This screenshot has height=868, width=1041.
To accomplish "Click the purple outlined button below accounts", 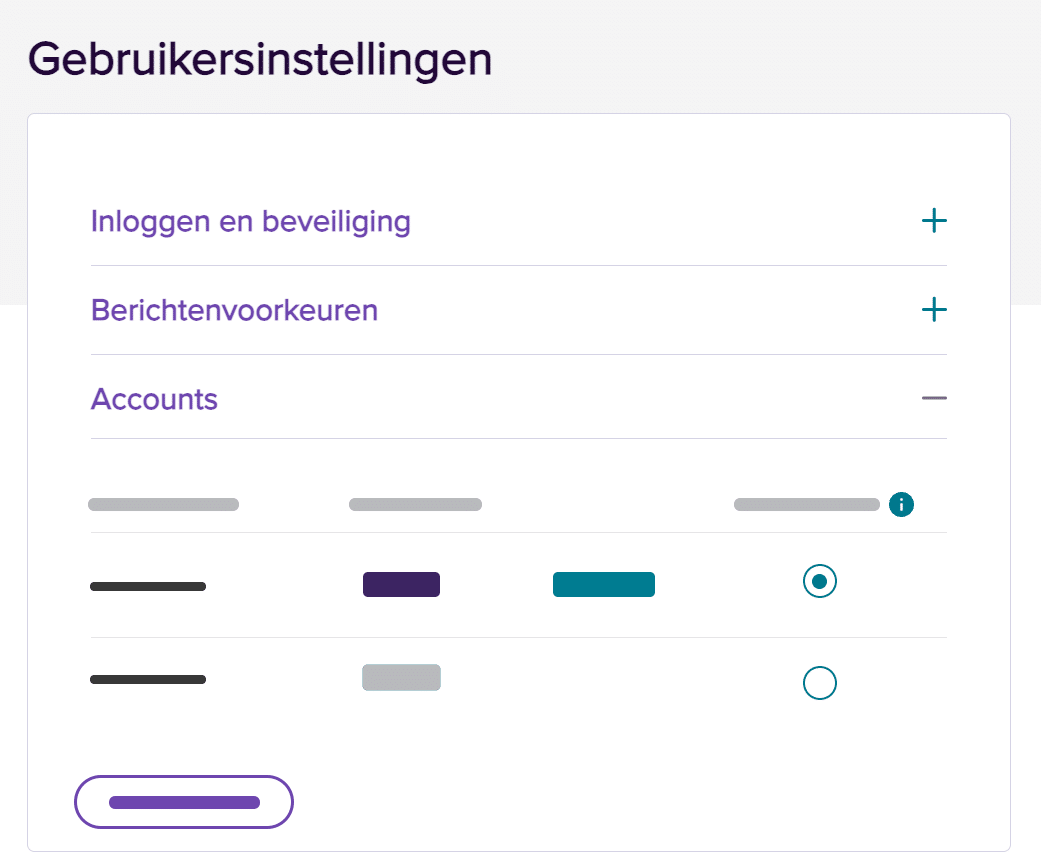I will [184, 802].
